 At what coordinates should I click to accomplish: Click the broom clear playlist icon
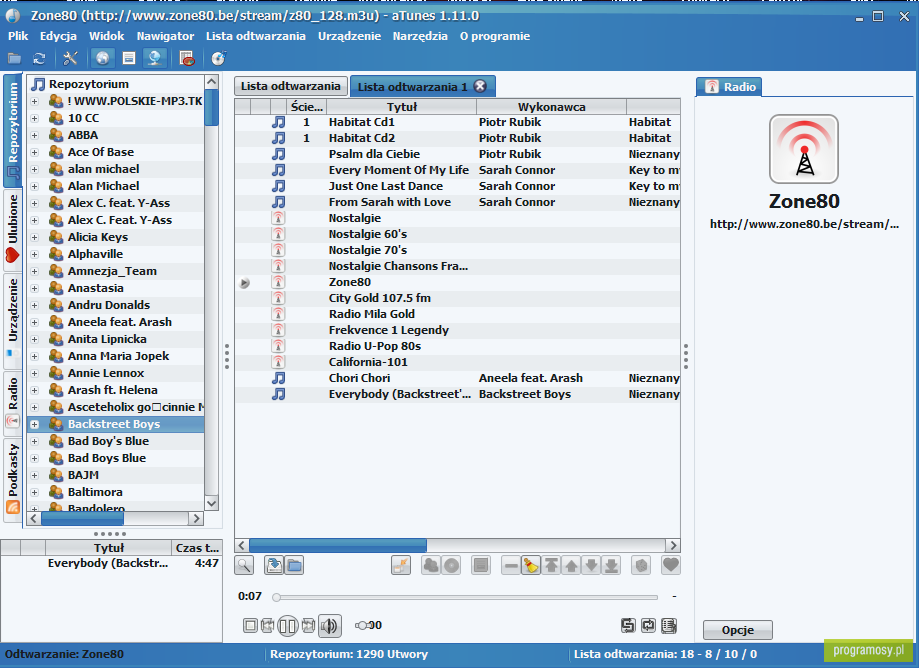coord(531,565)
